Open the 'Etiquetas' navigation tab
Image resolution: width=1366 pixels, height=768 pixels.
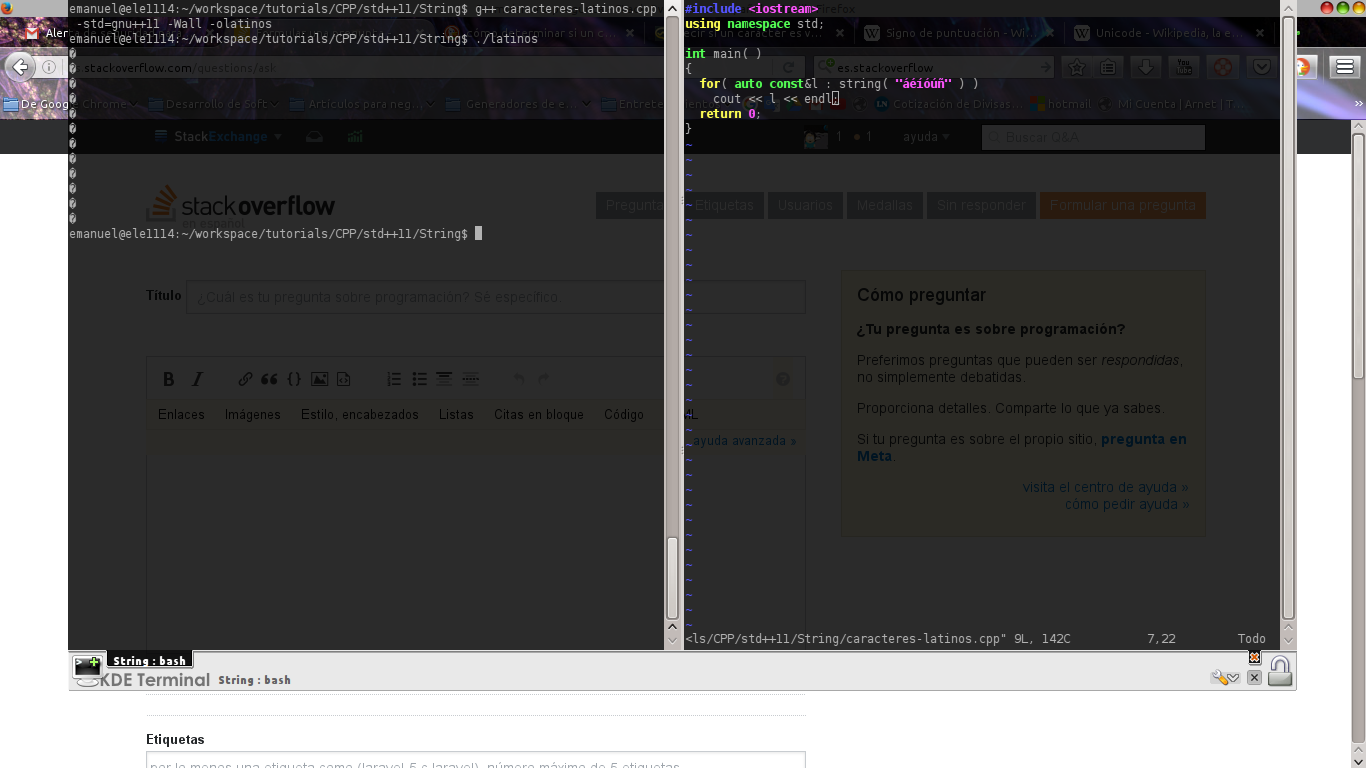tap(724, 205)
